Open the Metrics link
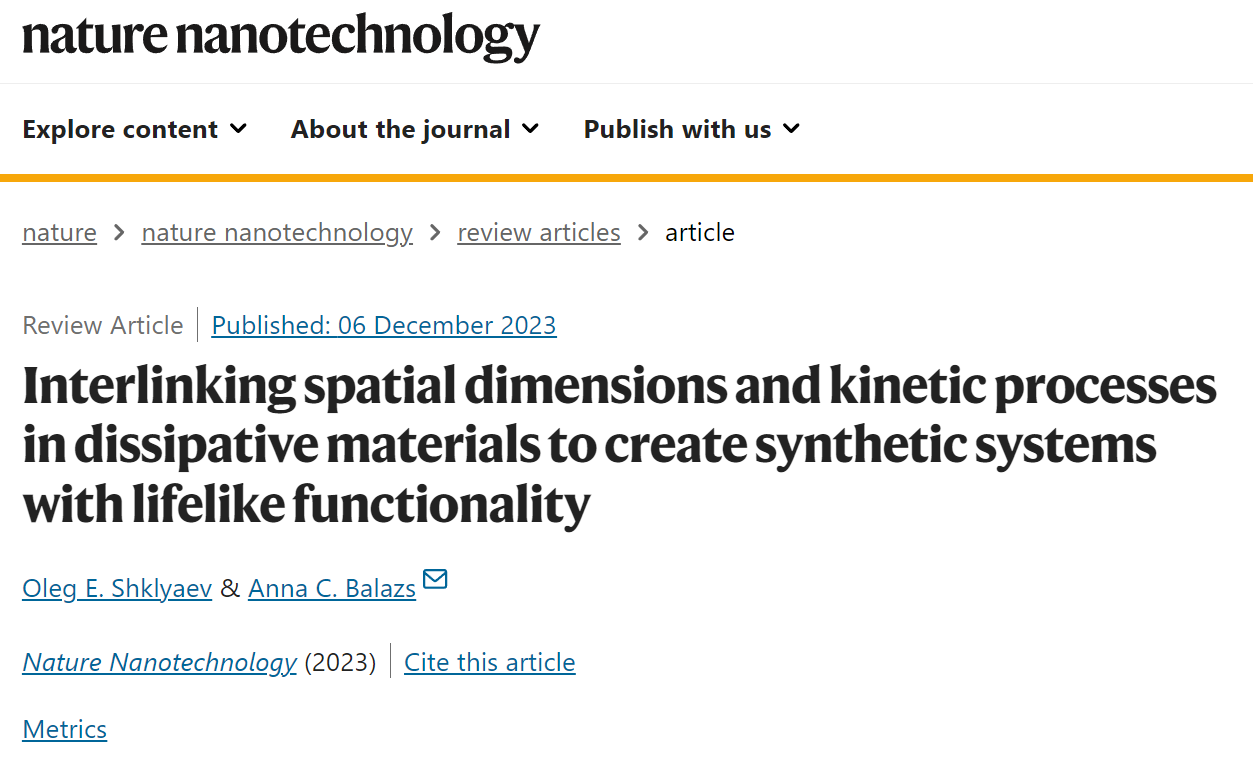 pos(65,729)
